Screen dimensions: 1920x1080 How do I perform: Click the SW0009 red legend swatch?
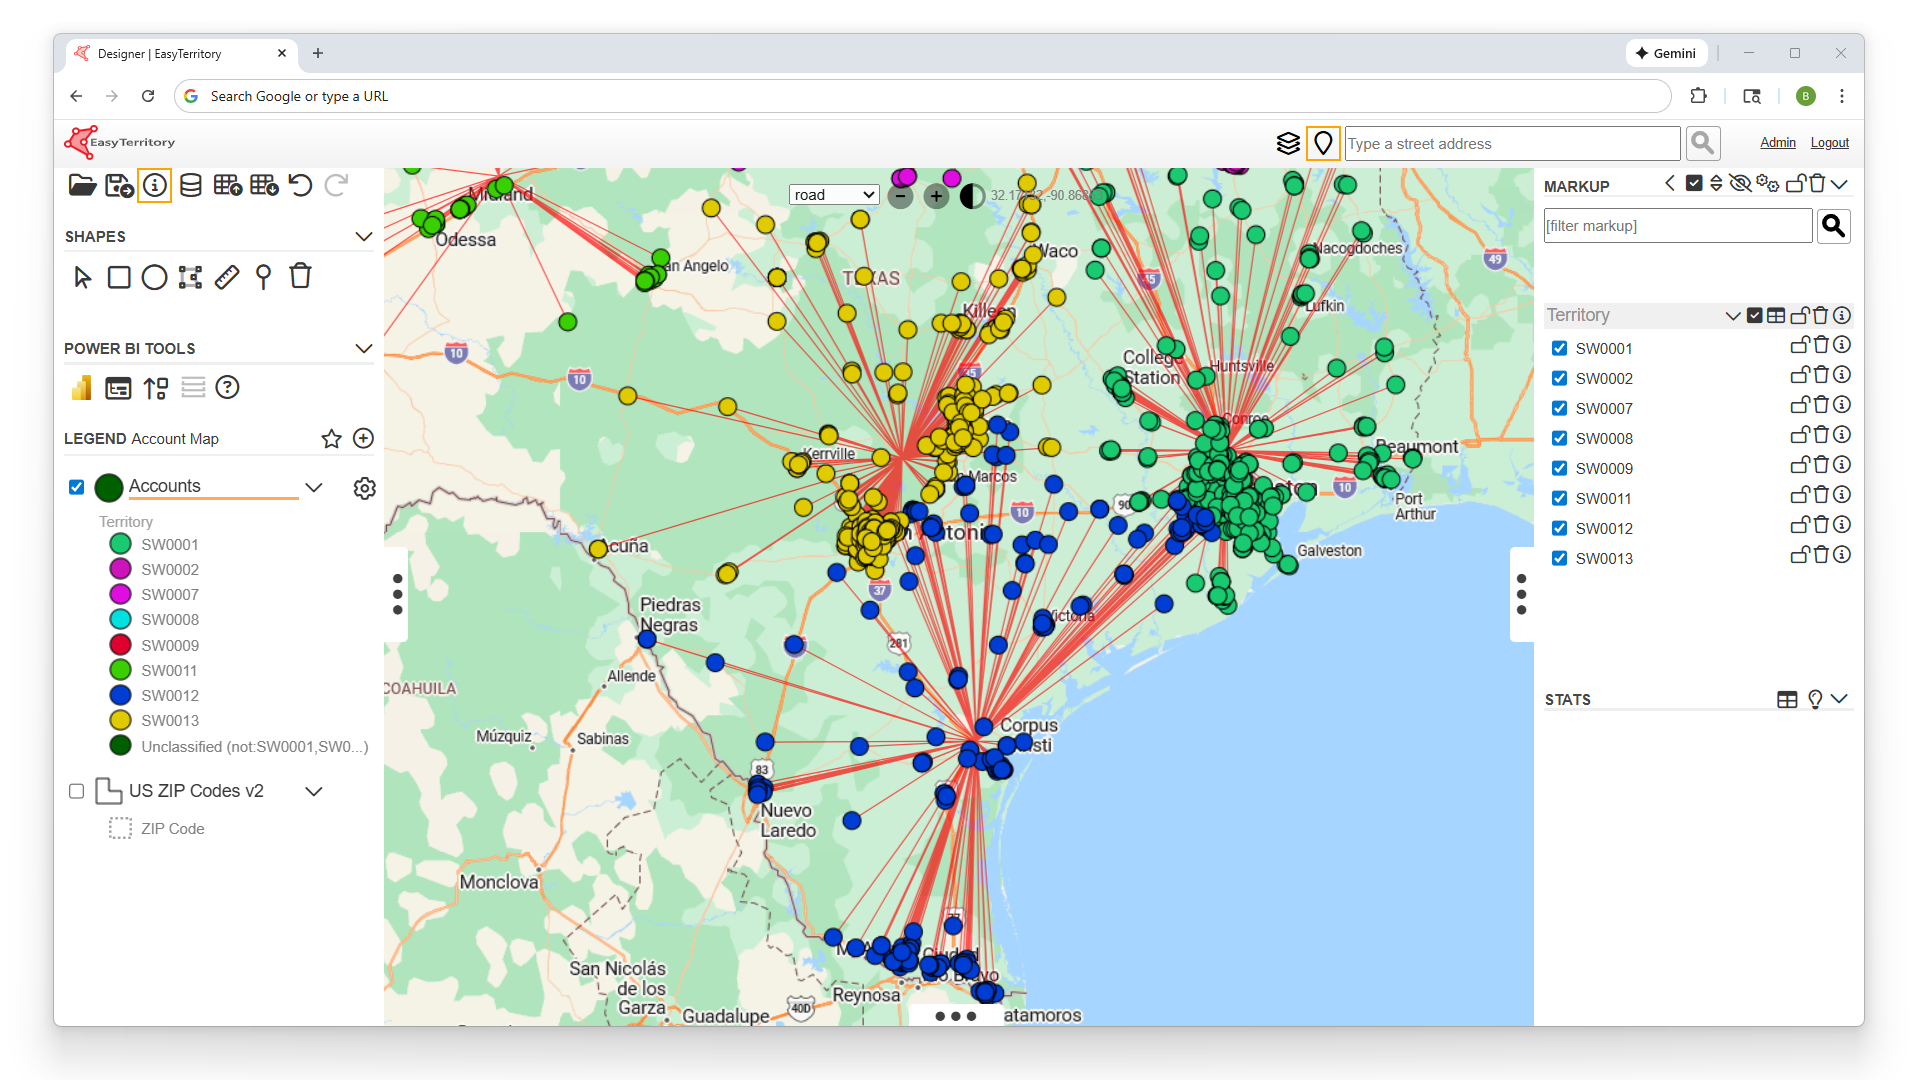point(121,645)
